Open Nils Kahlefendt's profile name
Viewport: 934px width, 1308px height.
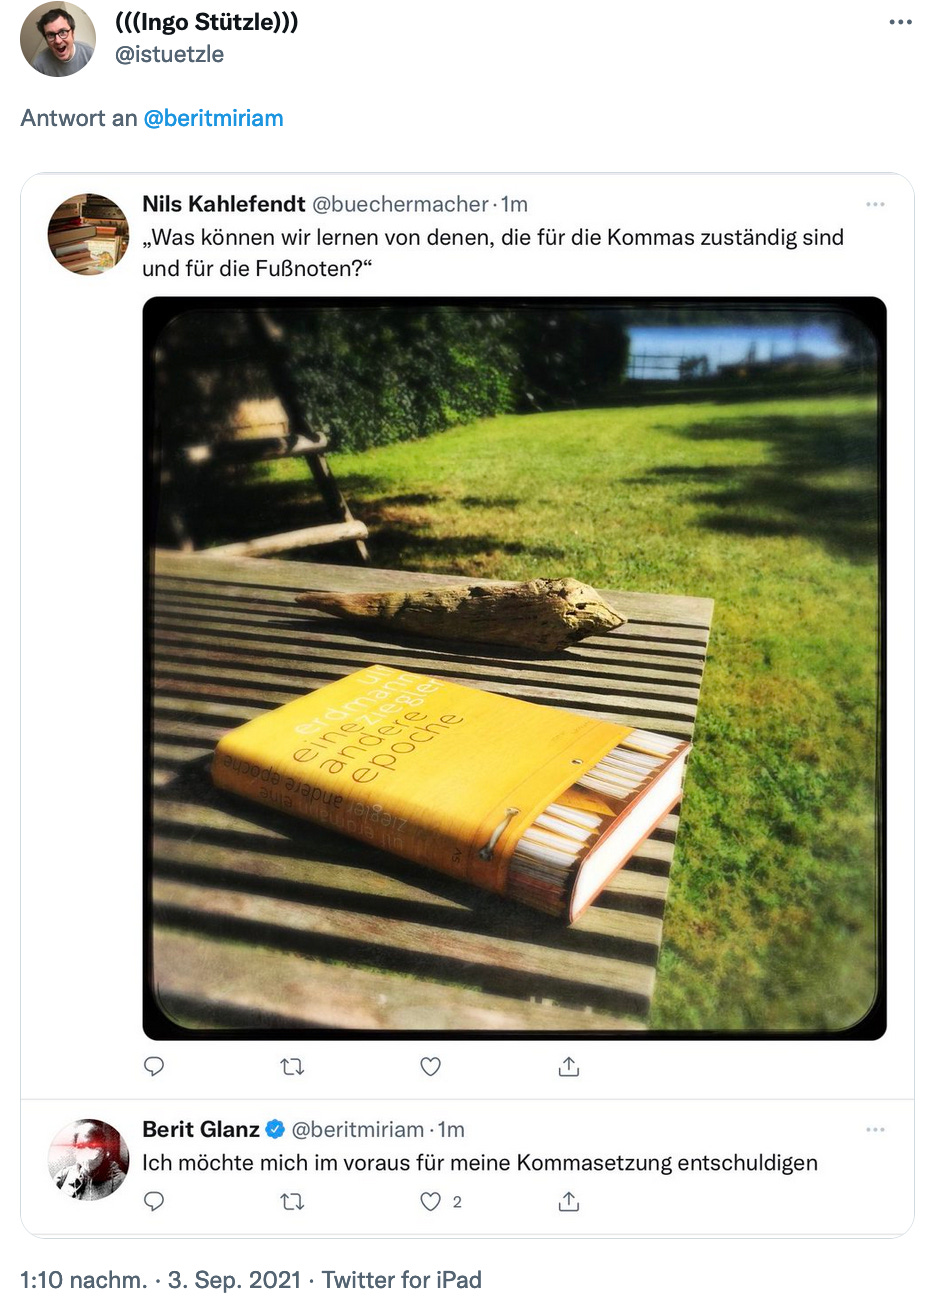224,204
